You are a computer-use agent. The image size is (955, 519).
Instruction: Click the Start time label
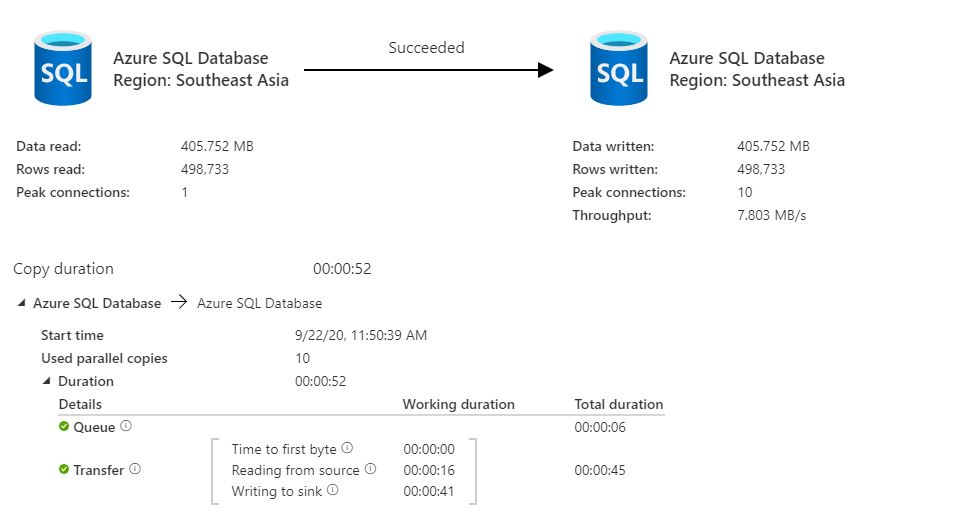72,335
